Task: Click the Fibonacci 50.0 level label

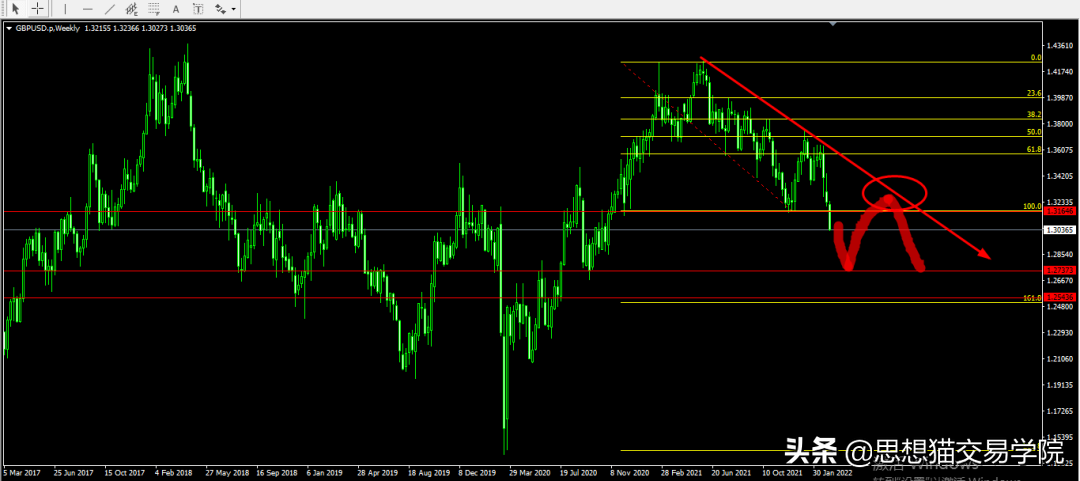Action: (x=1033, y=132)
